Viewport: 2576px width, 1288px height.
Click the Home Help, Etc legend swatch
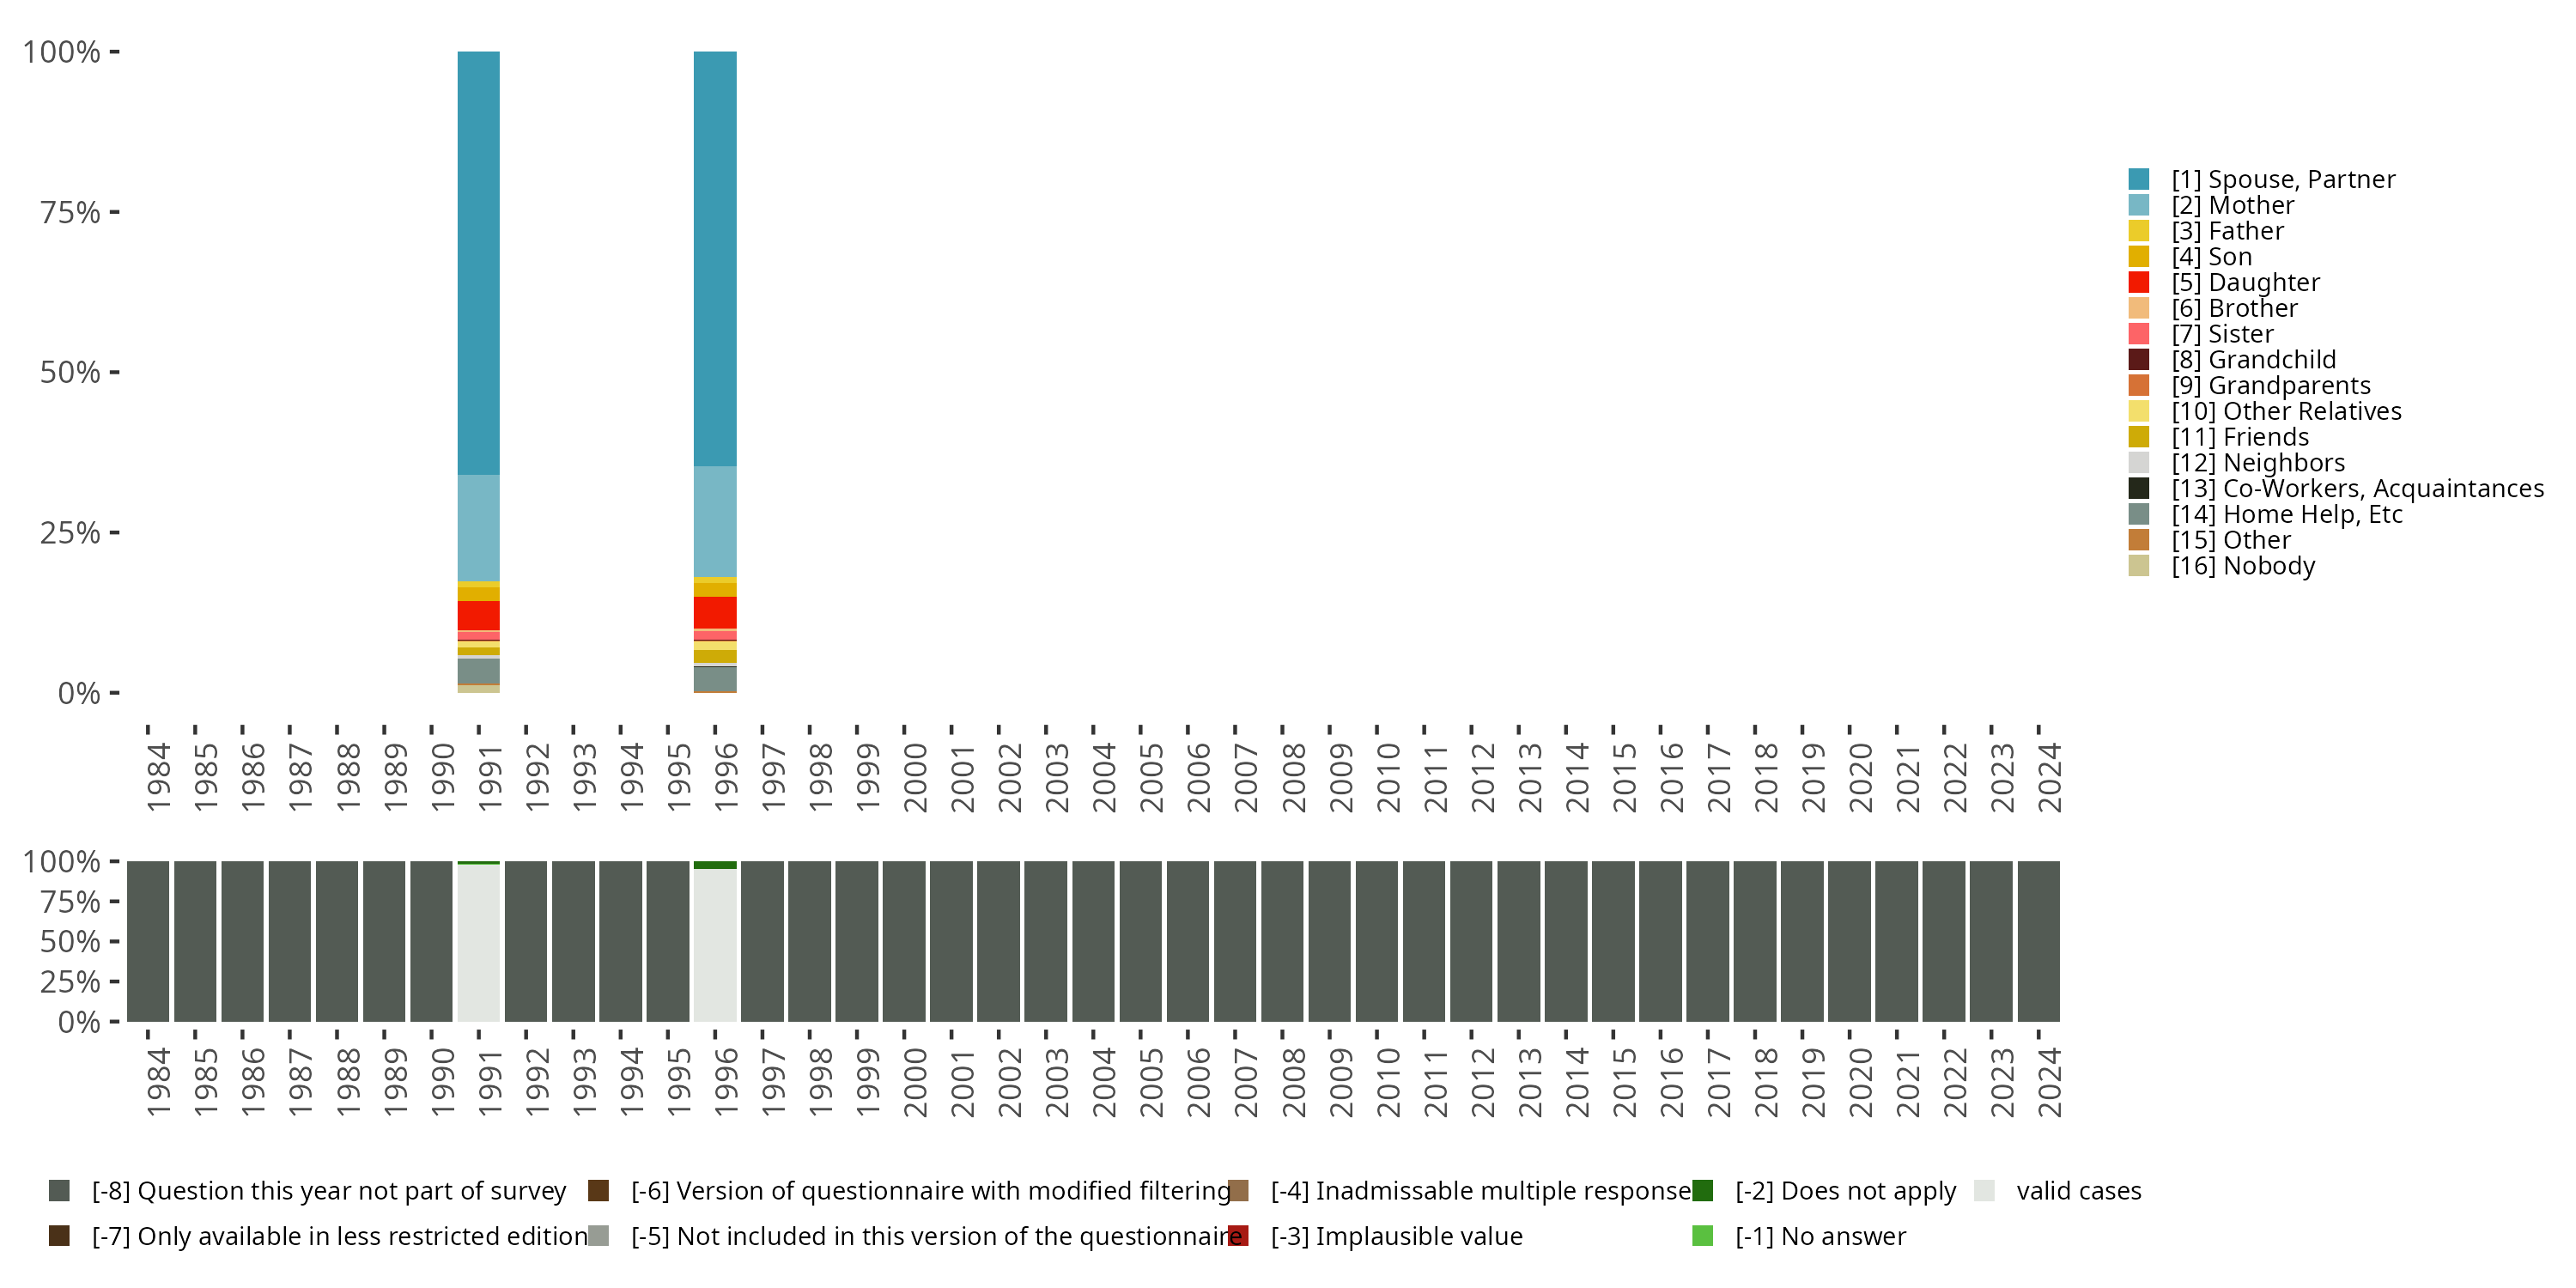pyautogui.click(x=2138, y=514)
